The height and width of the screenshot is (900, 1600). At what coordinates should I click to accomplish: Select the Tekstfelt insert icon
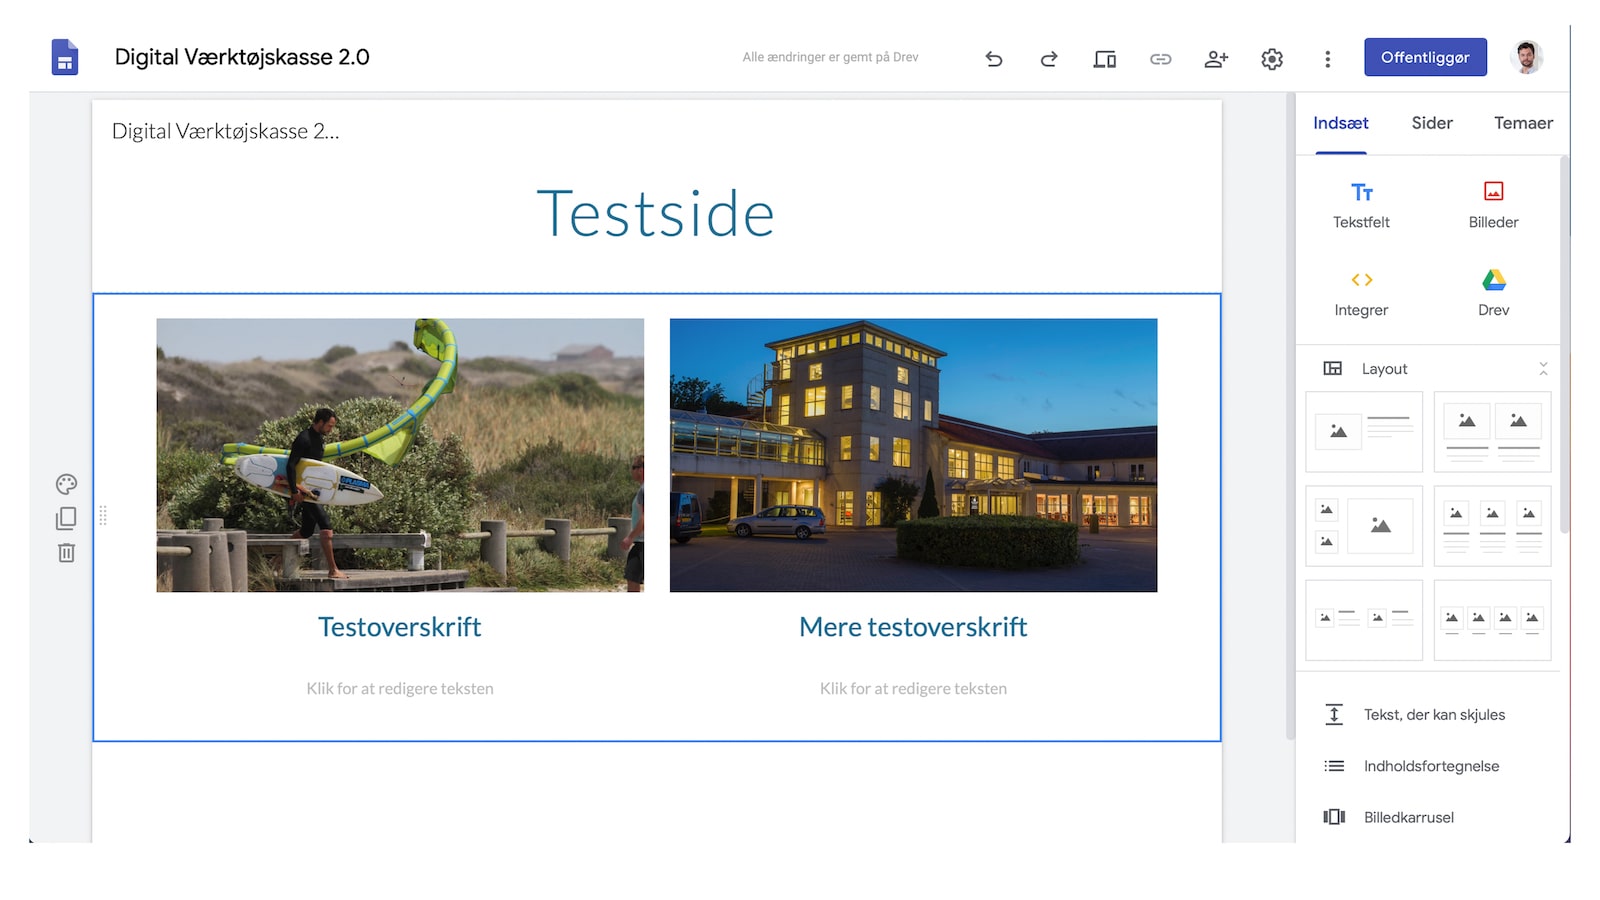click(1360, 200)
